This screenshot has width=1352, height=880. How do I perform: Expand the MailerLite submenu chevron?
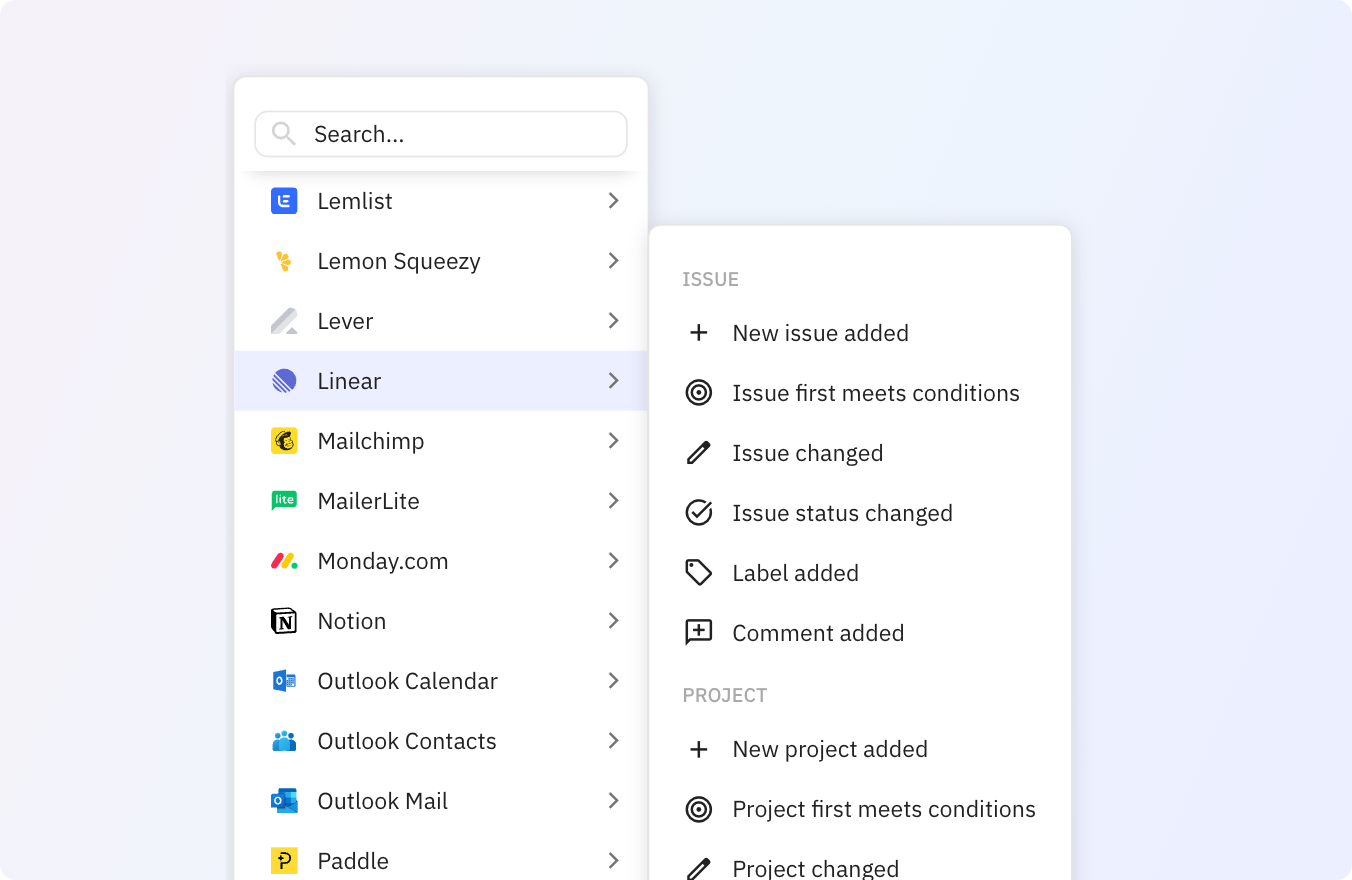pyautogui.click(x=613, y=501)
